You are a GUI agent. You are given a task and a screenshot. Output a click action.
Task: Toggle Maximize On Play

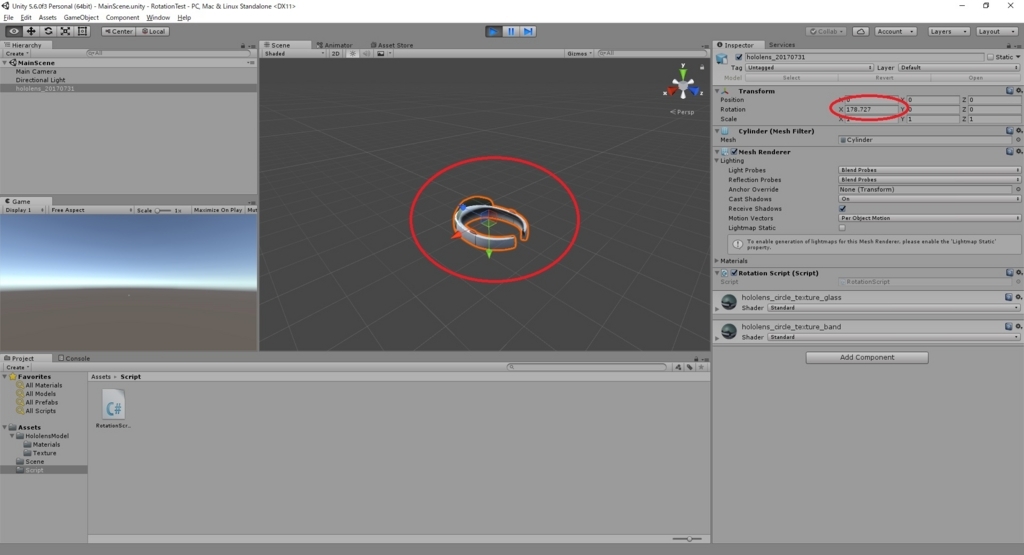(x=217, y=210)
